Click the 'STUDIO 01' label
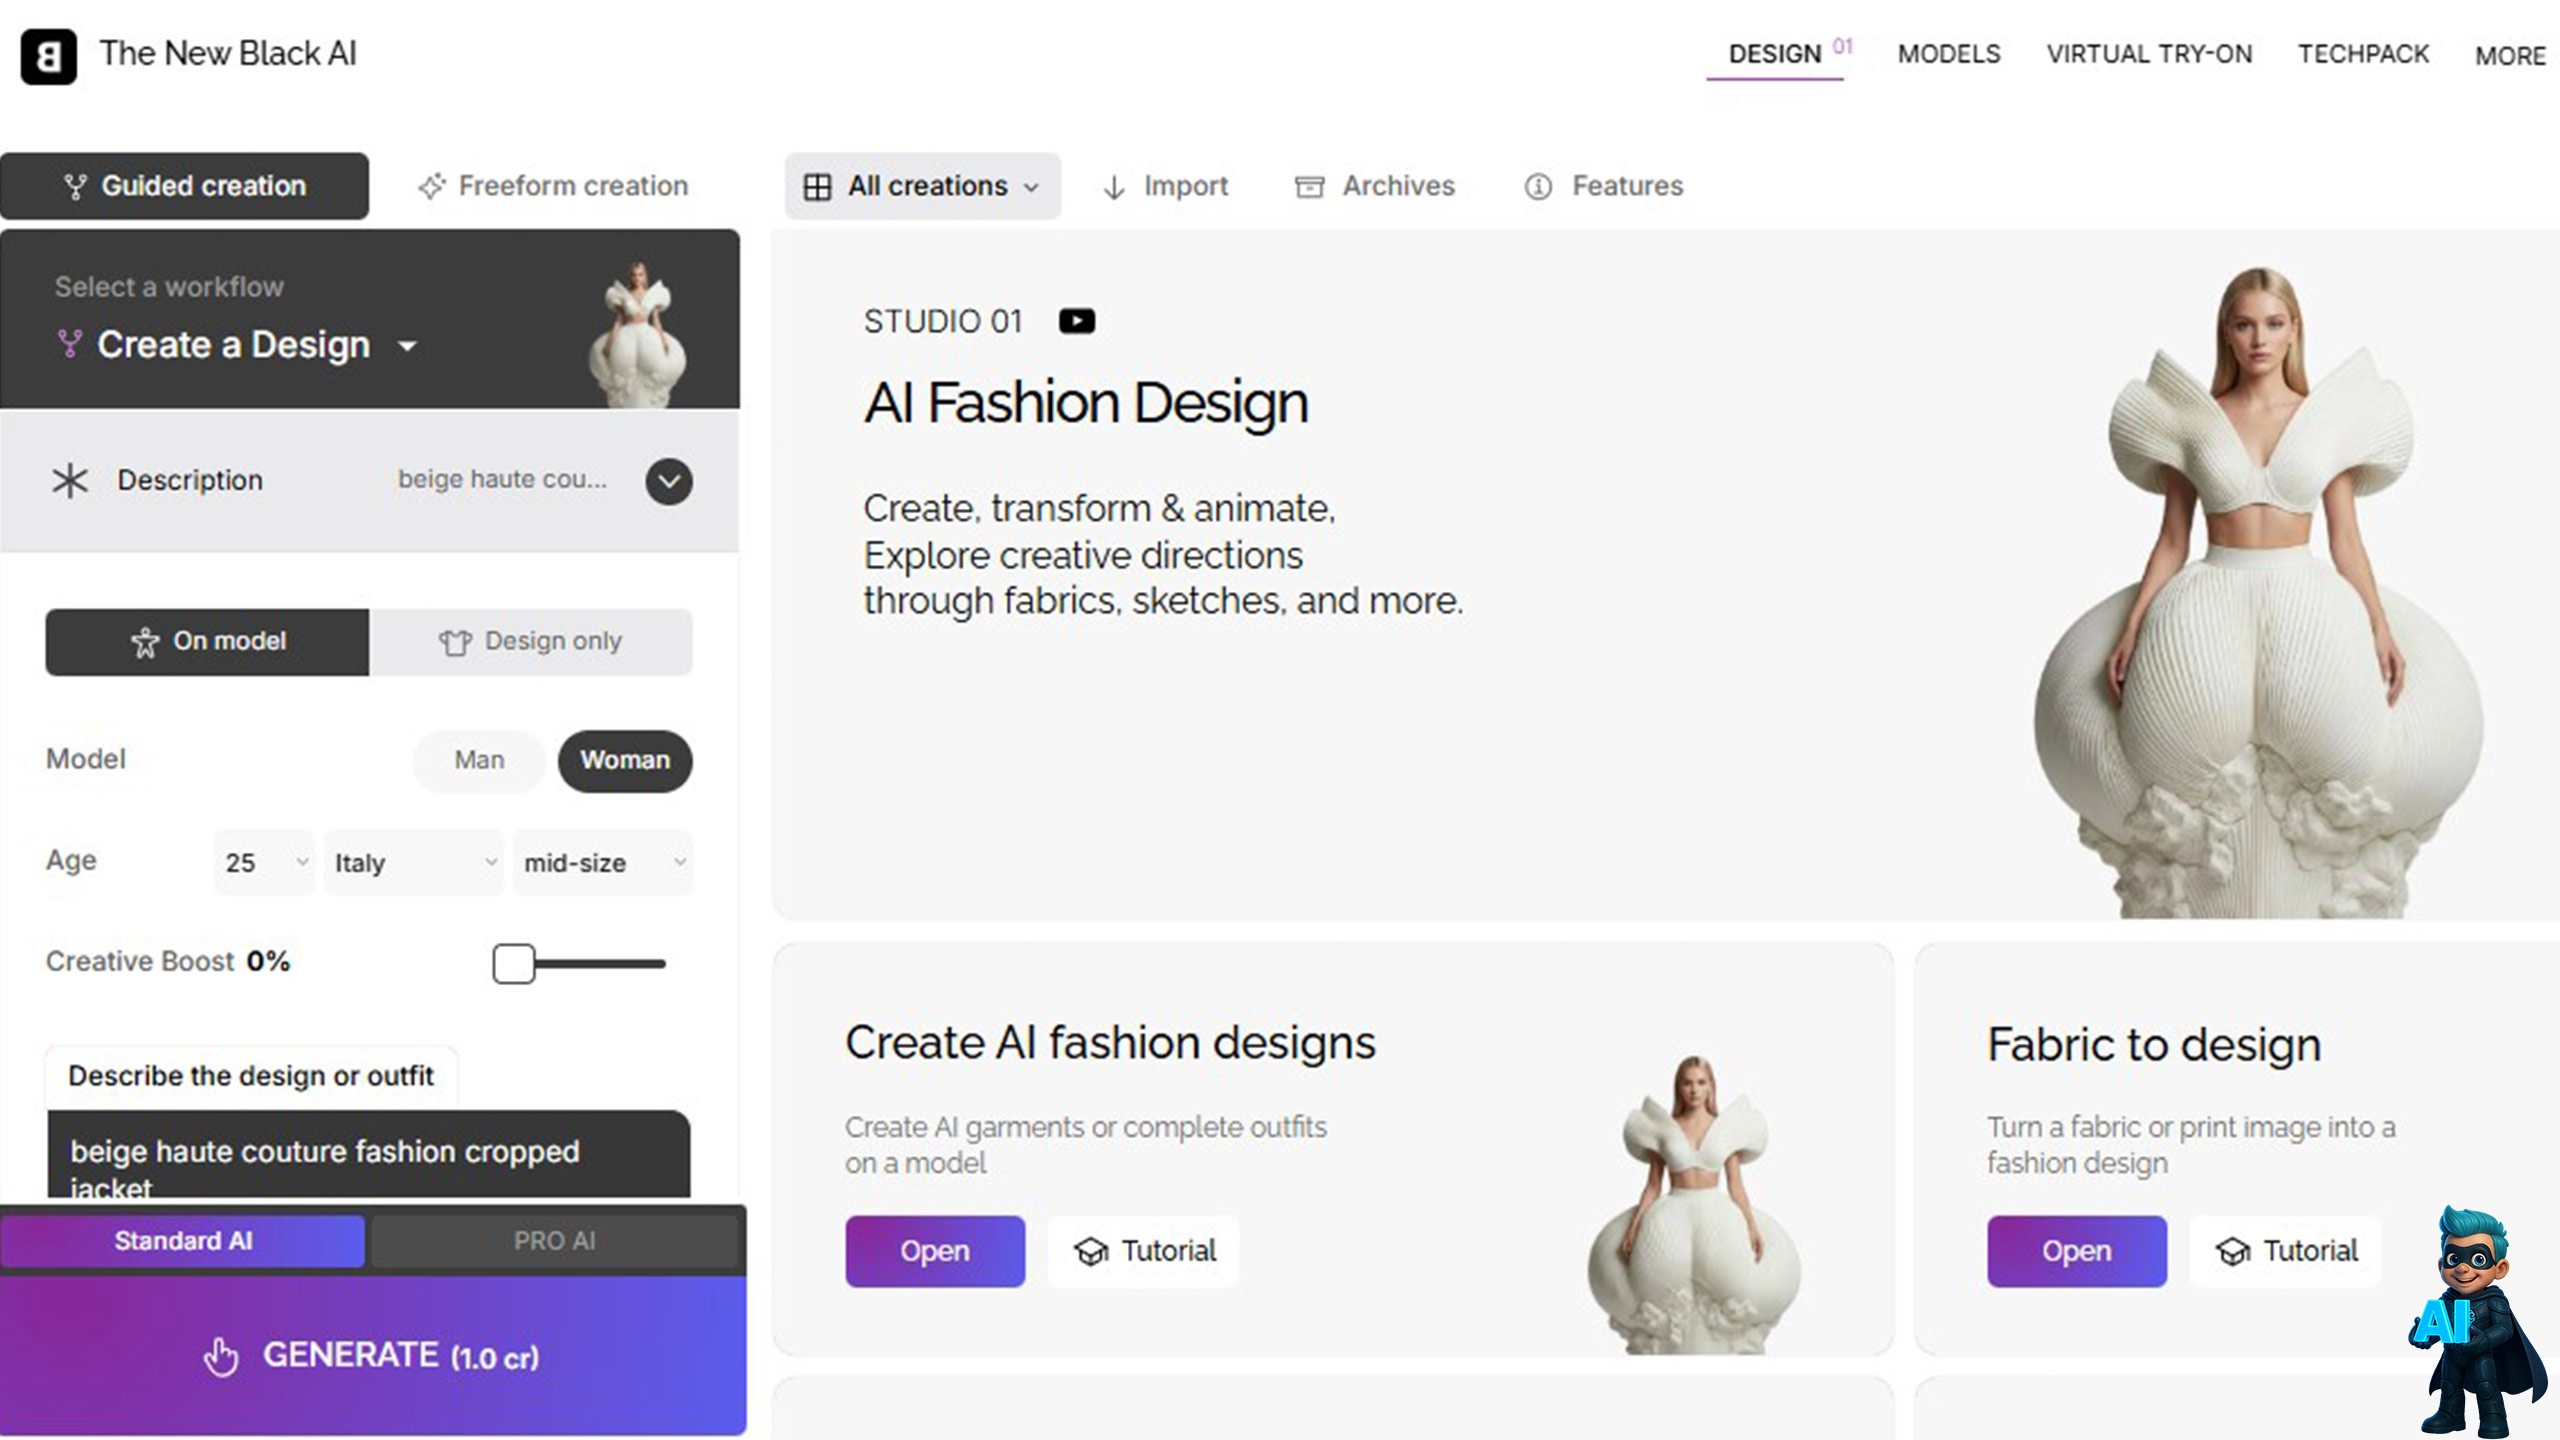This screenshot has width=2560, height=1440. 943,321
